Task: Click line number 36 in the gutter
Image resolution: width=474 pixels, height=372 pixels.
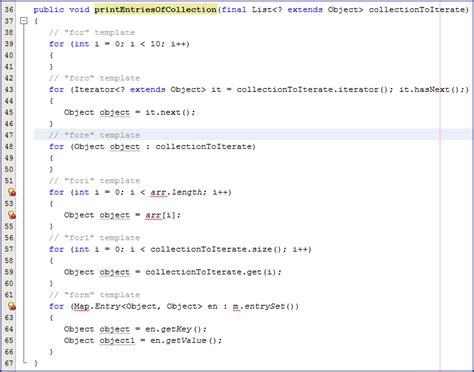Action: point(9,9)
